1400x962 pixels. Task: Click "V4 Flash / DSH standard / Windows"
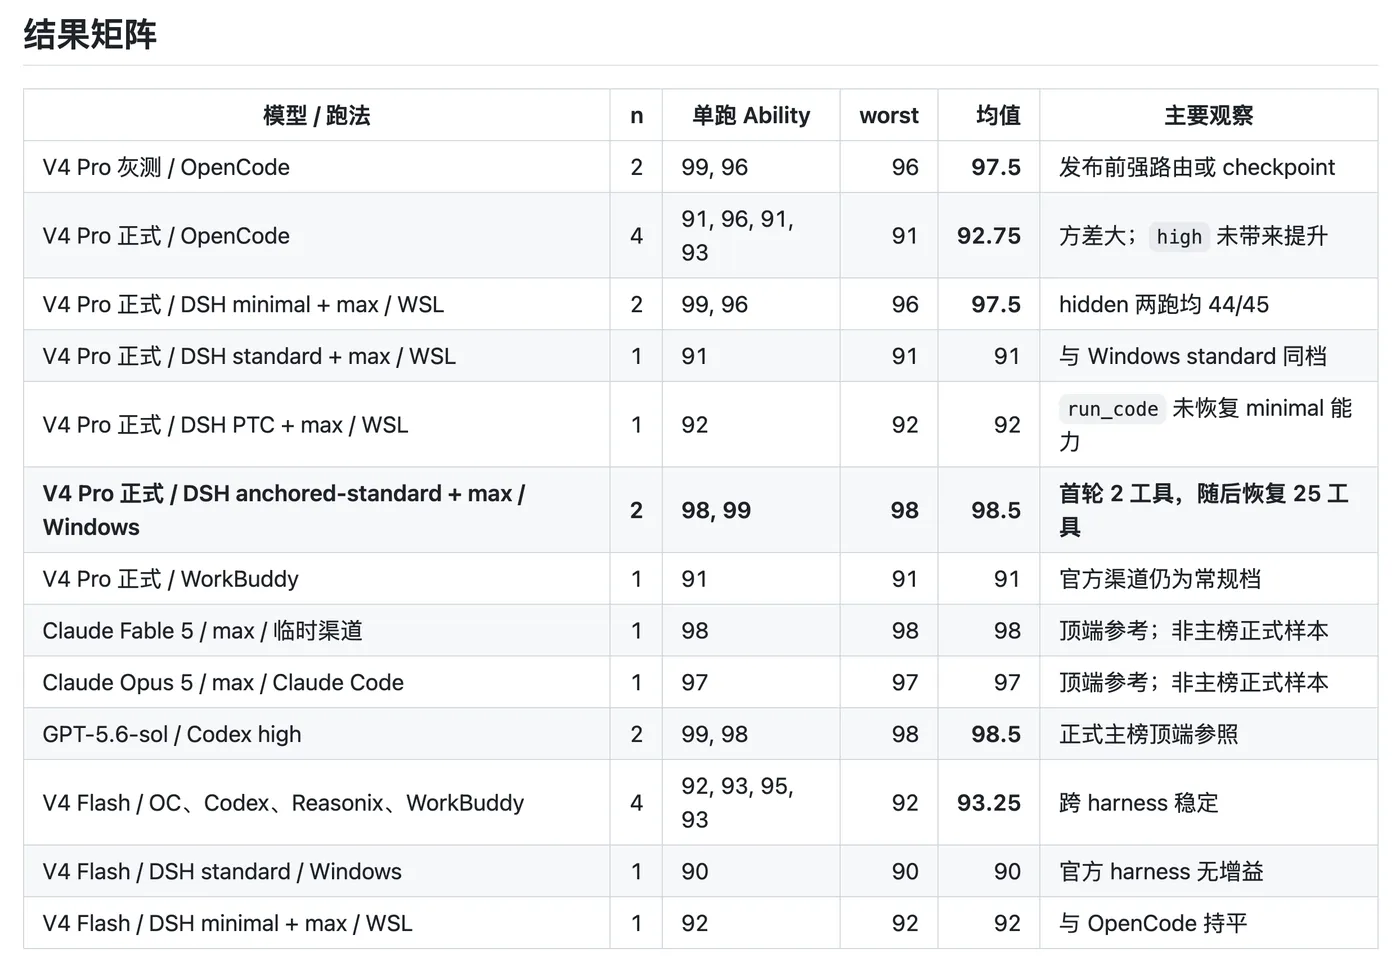pyautogui.click(x=222, y=872)
